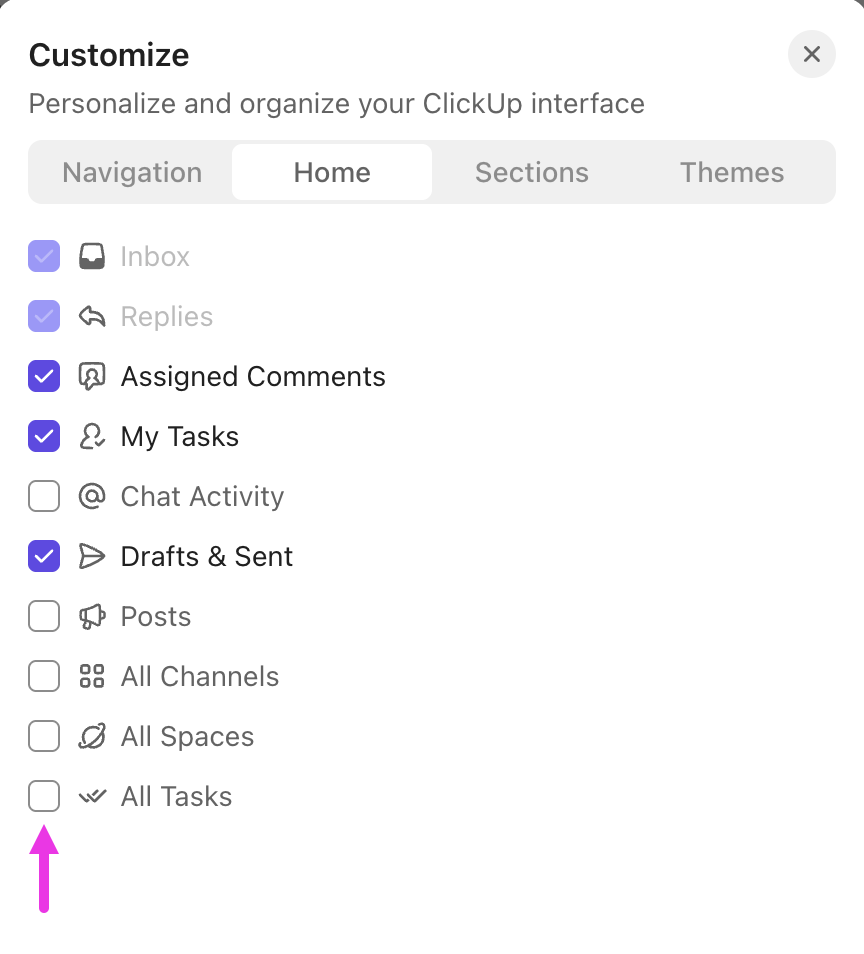Close the Customize dialog
Viewport: 864px width, 954px height.
[812, 54]
